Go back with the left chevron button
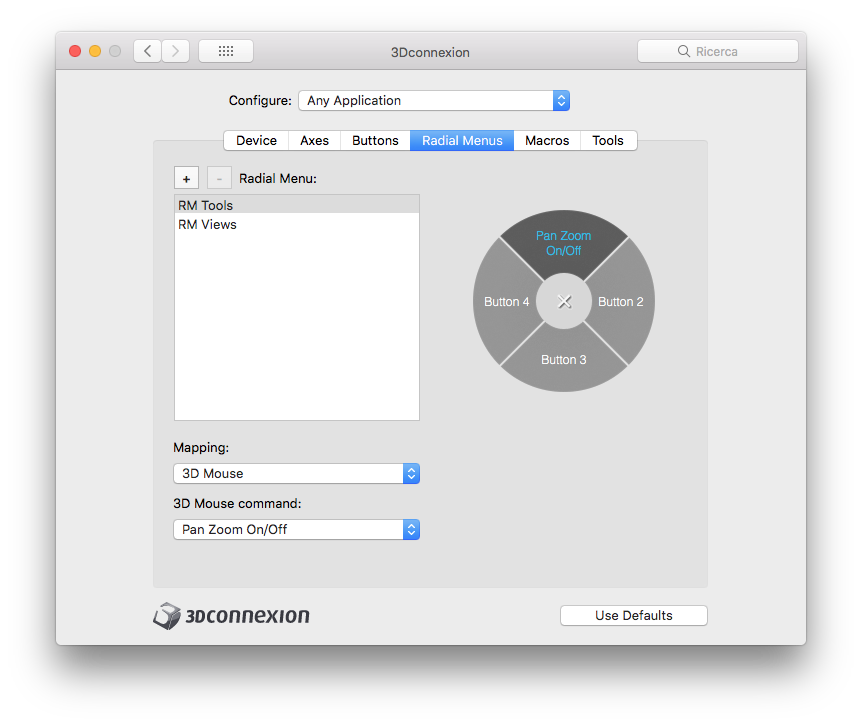The height and width of the screenshot is (725, 862). (147, 51)
